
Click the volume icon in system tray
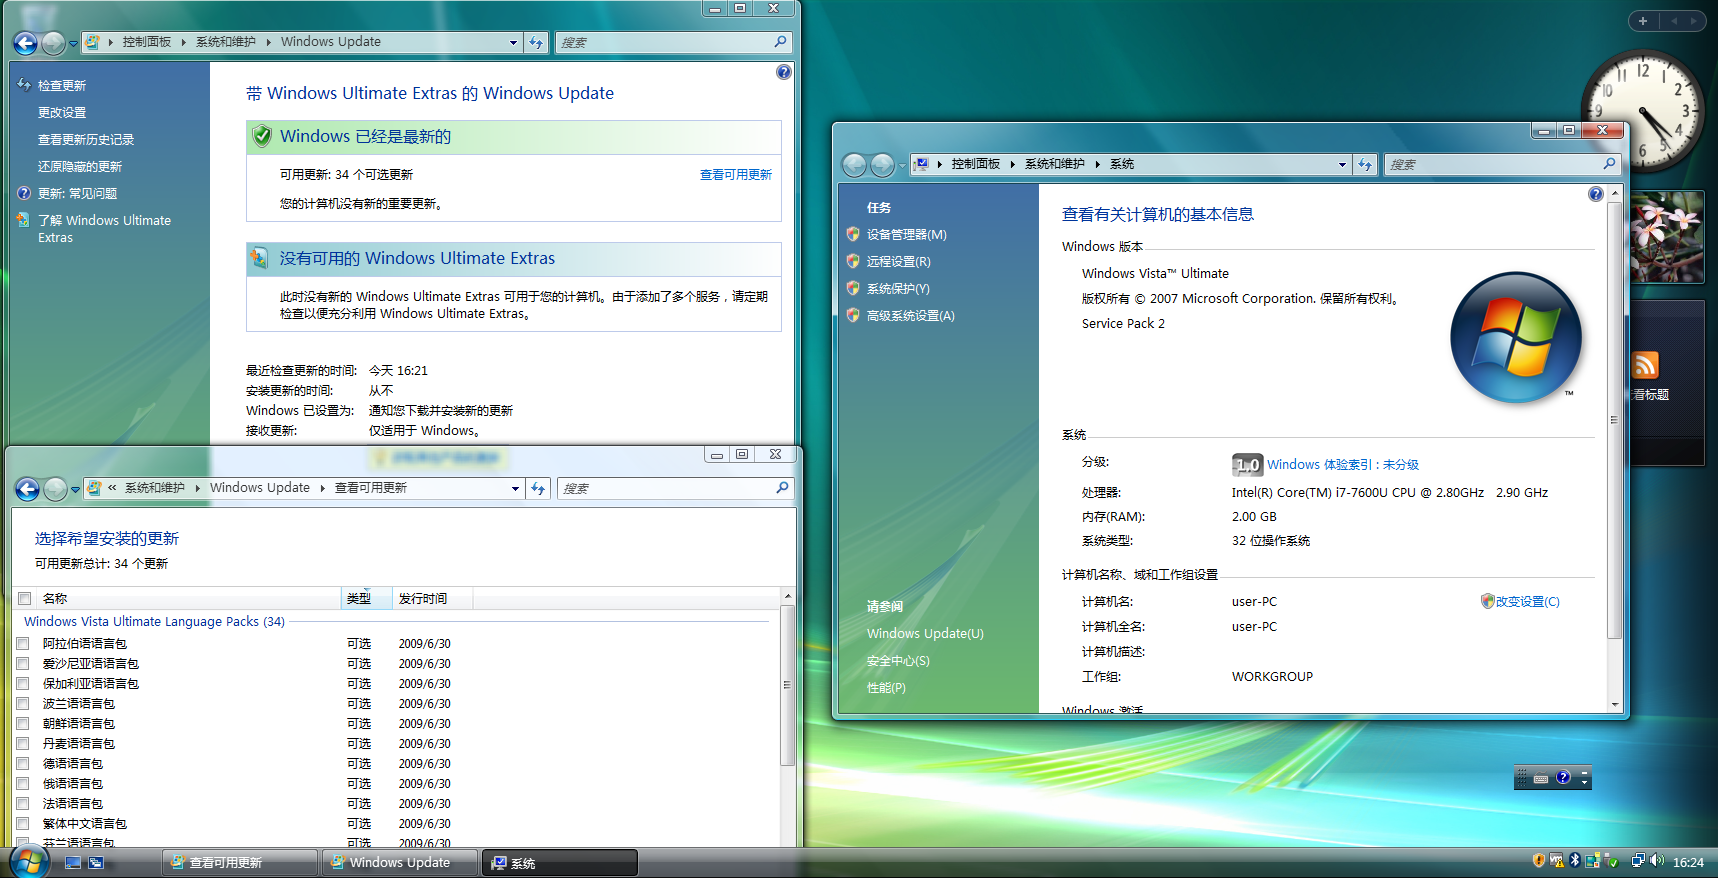pos(1657,861)
